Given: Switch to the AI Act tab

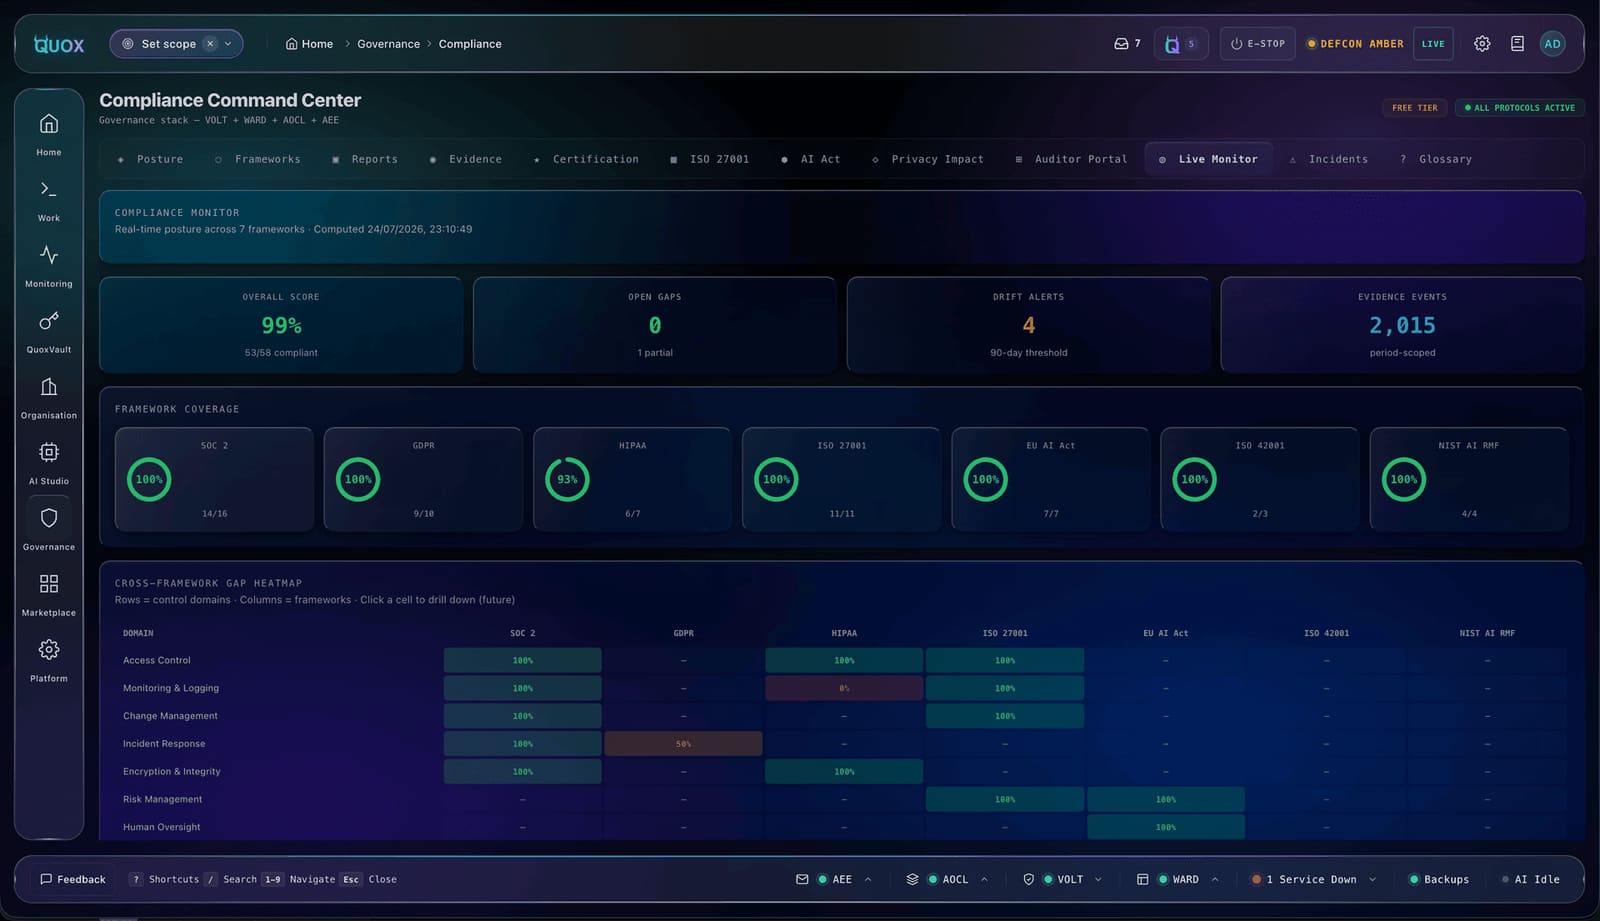Looking at the screenshot, I should coord(811,159).
